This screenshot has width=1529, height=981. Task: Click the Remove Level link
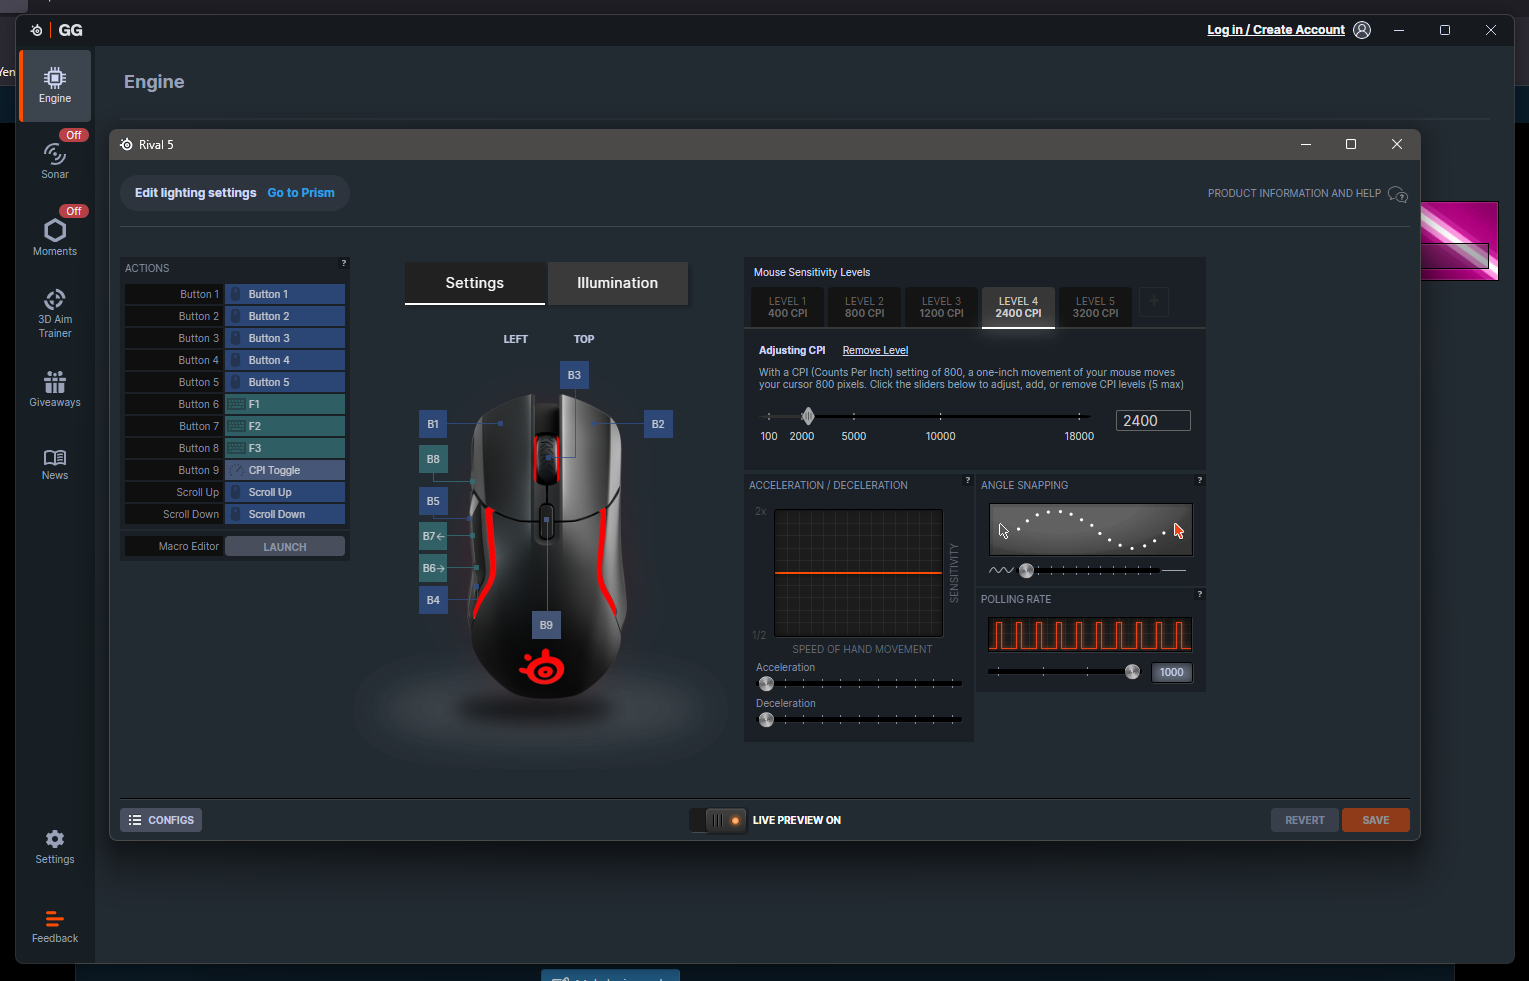[x=875, y=351]
